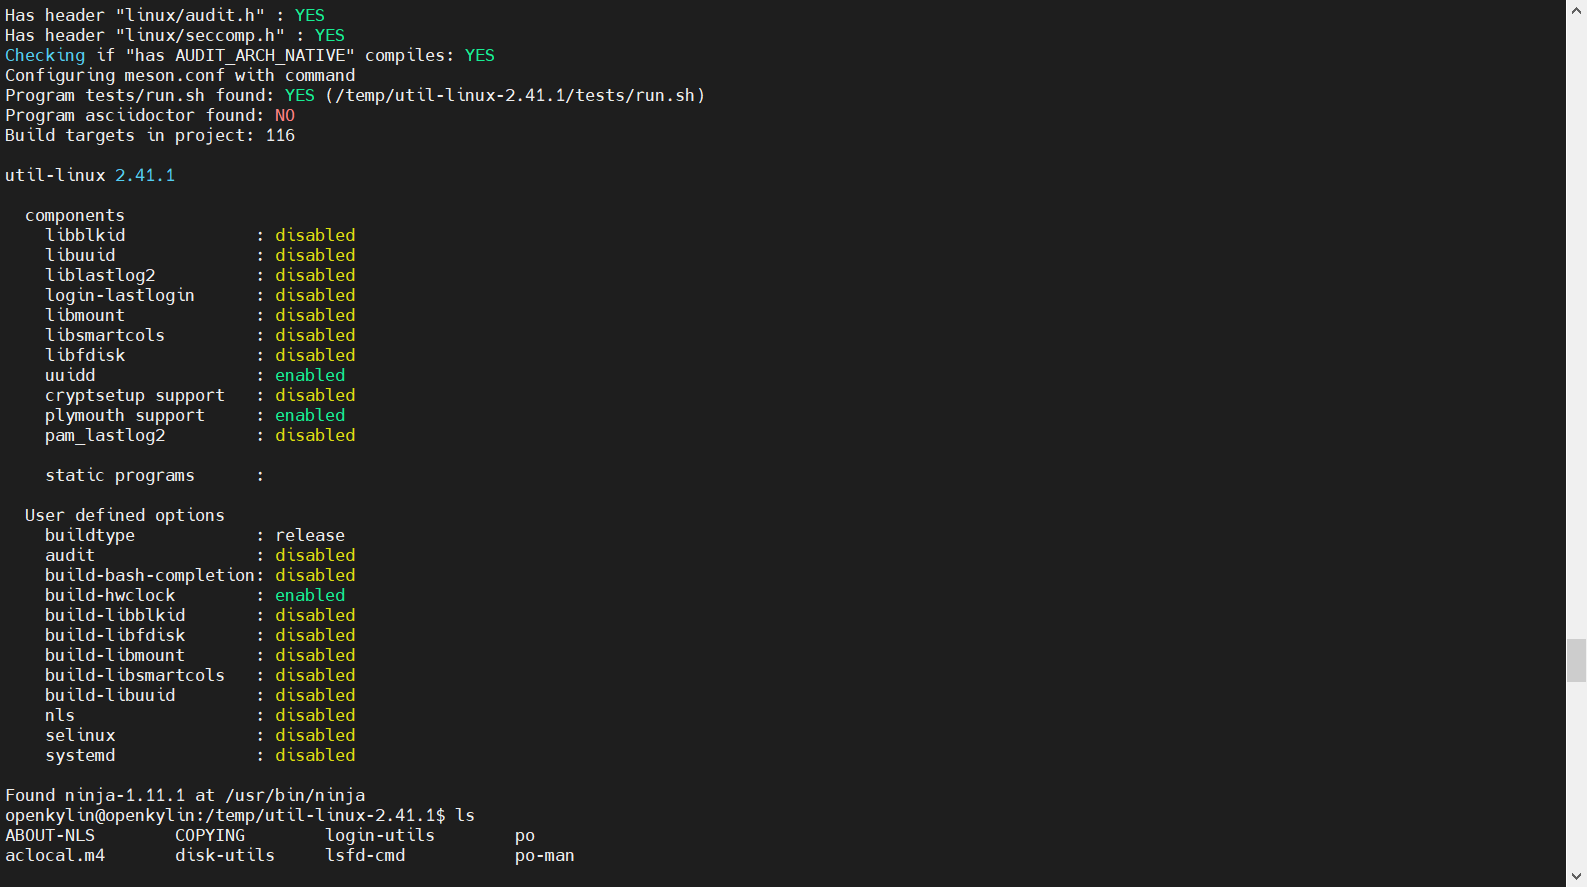Click the 'build-libmount' option row
This screenshot has height=887, width=1587.
click(200, 655)
